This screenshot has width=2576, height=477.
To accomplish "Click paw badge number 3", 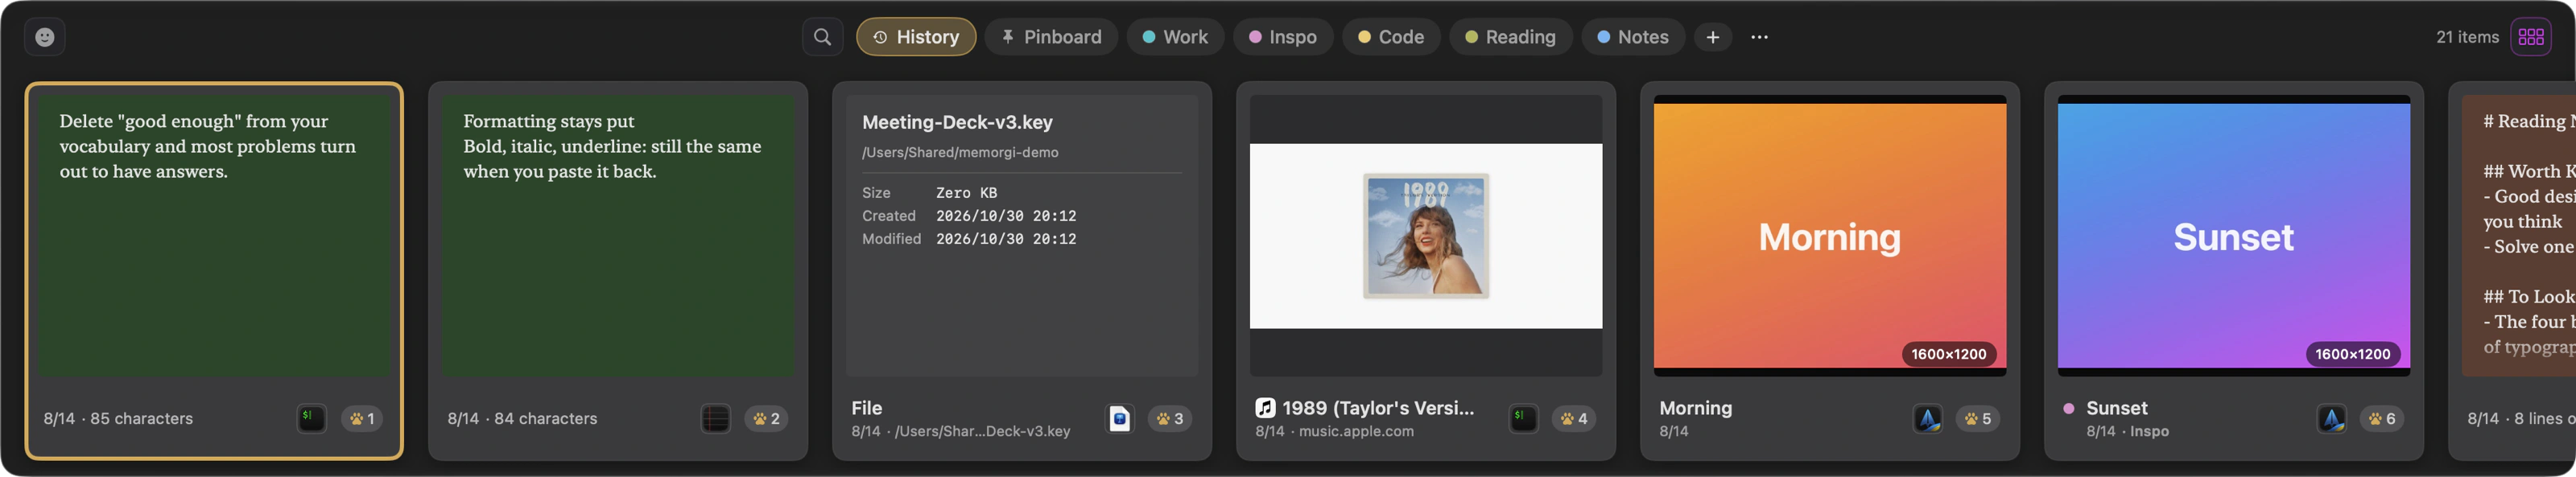I will (x=1170, y=419).
